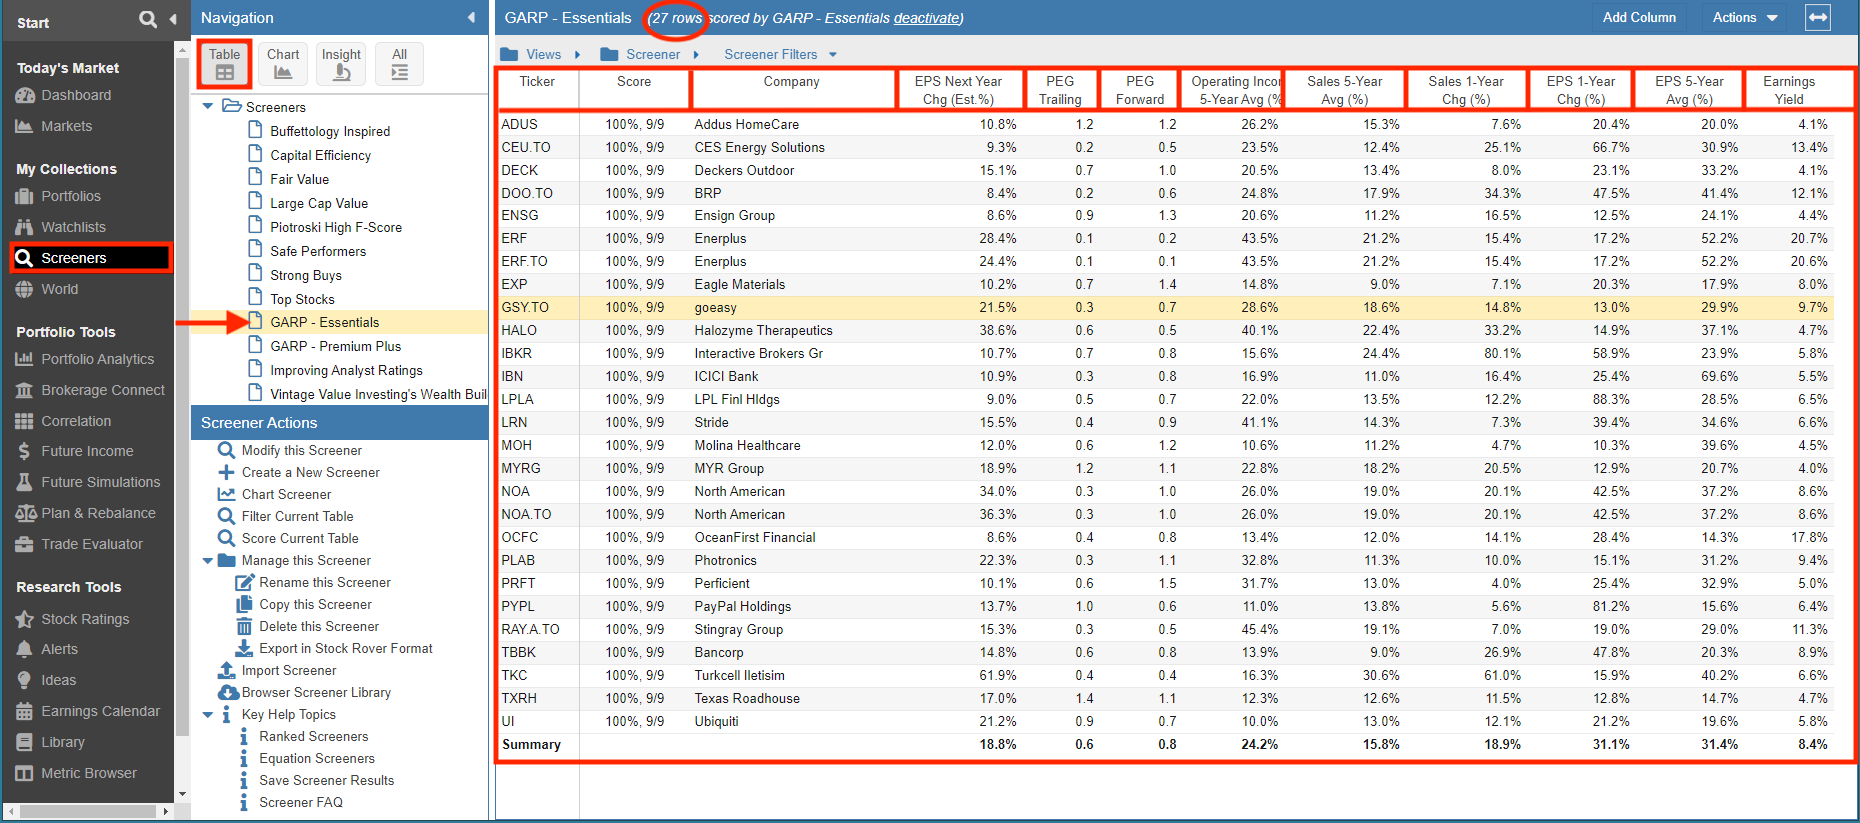Collapse Key Help Topics group
This screenshot has height=823, width=1860.
208,714
